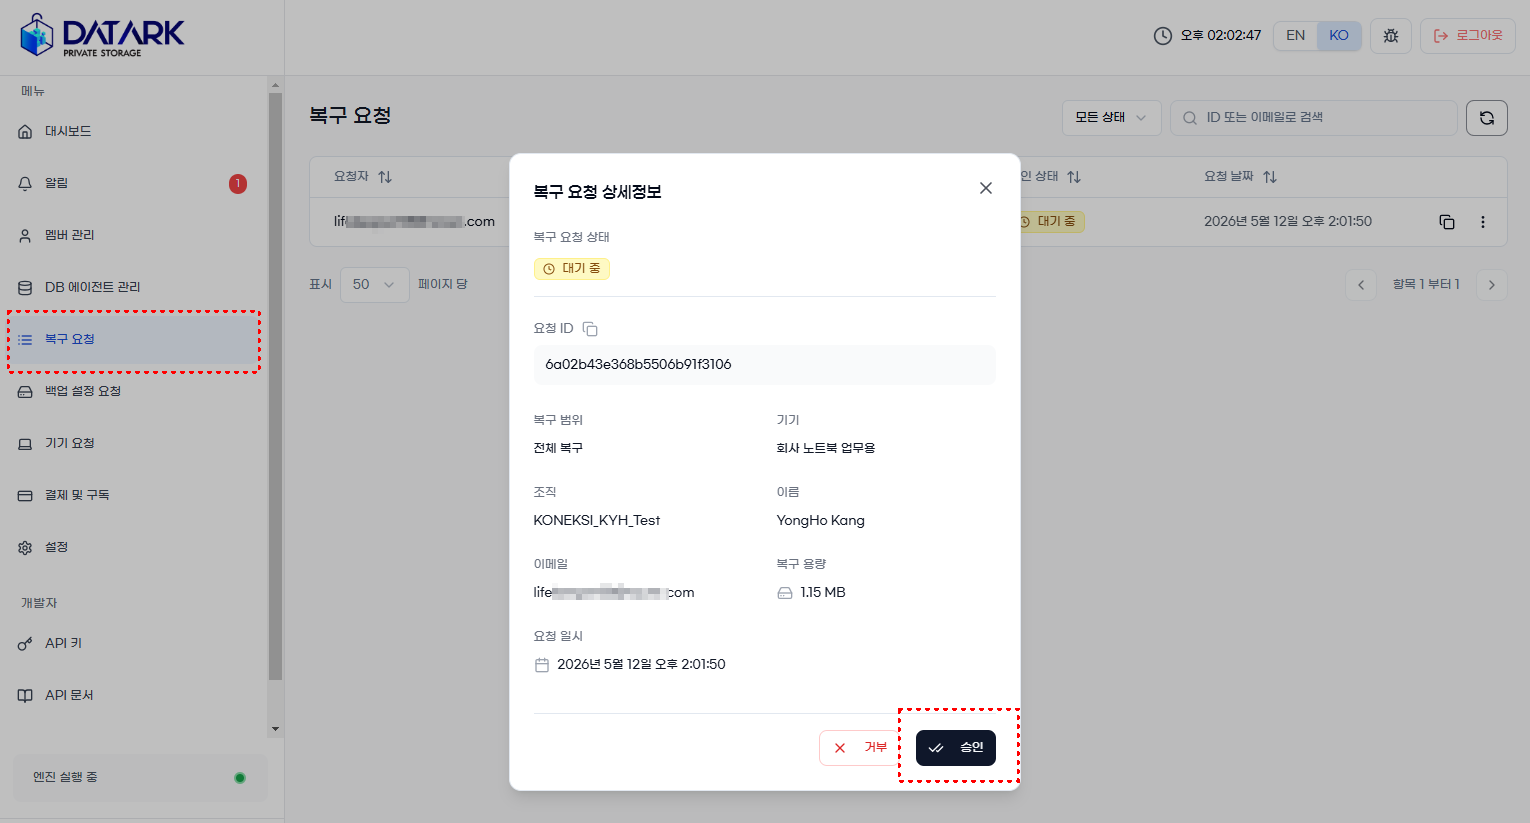Sort by 상태 column
This screenshot has width=1530, height=823.
(1049, 176)
